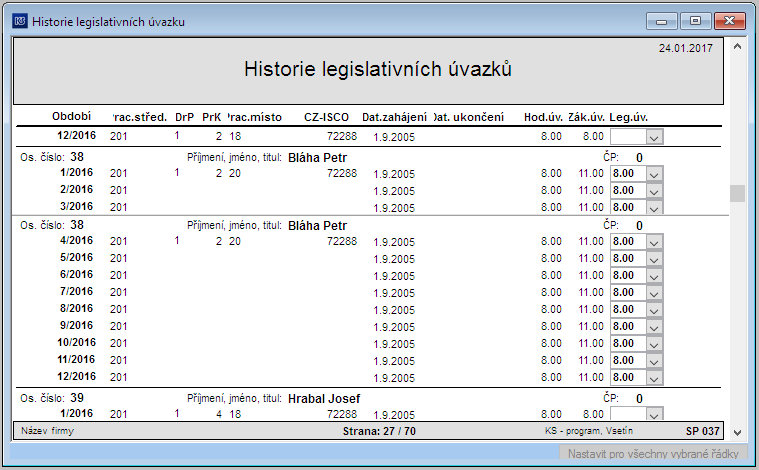Click 'KS - program, Vsetín' footer text
Viewport: 759px width, 470px height.
pos(589,431)
